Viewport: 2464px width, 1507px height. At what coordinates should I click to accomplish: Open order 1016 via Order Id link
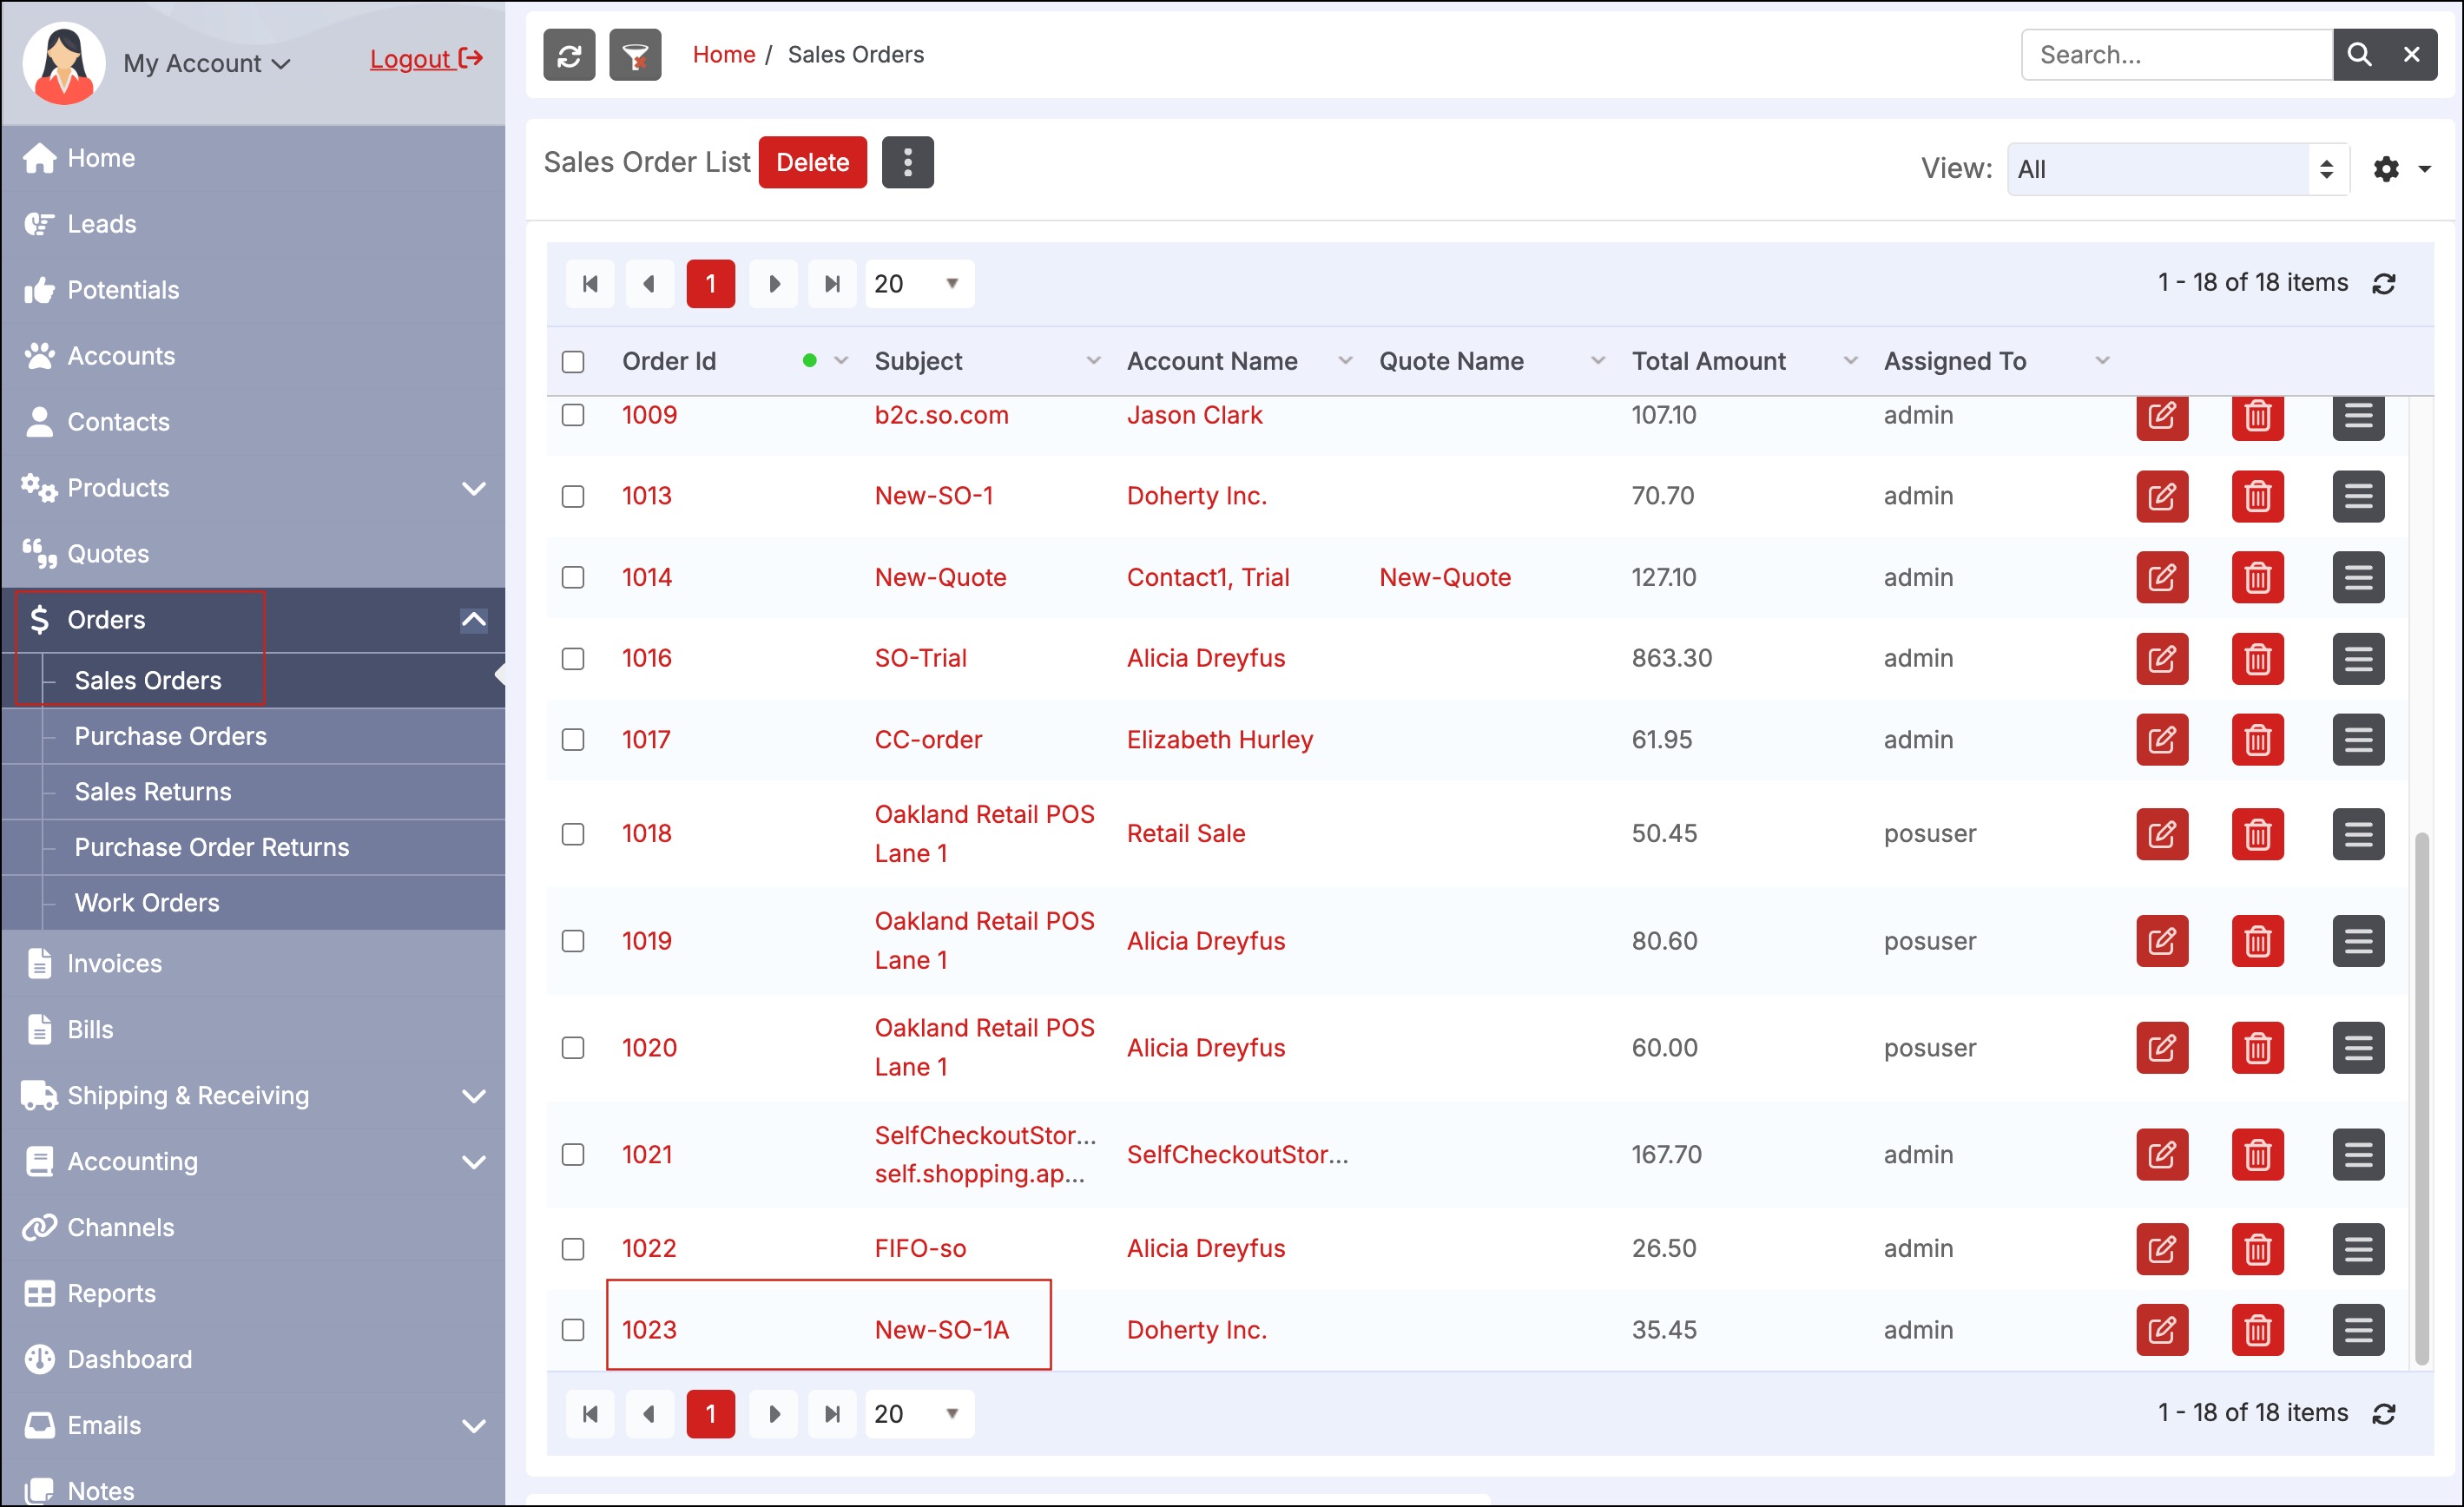646,659
